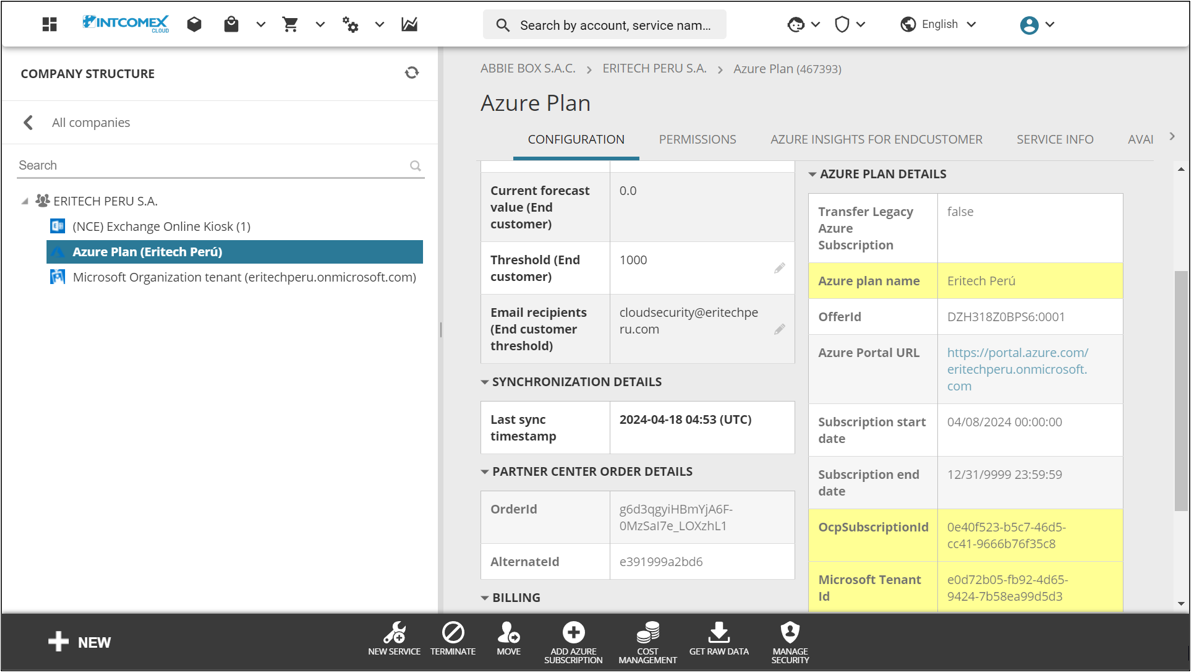Edit the Threshold (End customer) value
Image resolution: width=1191 pixels, height=672 pixels.
pyautogui.click(x=779, y=267)
